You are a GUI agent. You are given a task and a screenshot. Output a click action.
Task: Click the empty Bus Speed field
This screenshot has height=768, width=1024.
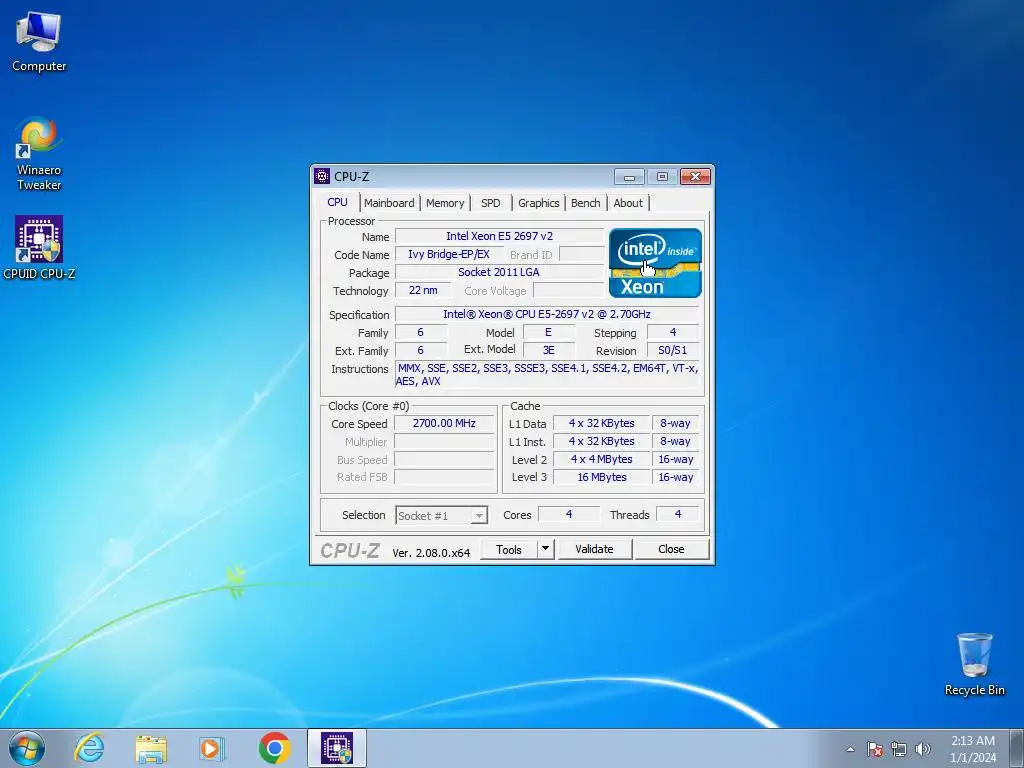coord(444,459)
